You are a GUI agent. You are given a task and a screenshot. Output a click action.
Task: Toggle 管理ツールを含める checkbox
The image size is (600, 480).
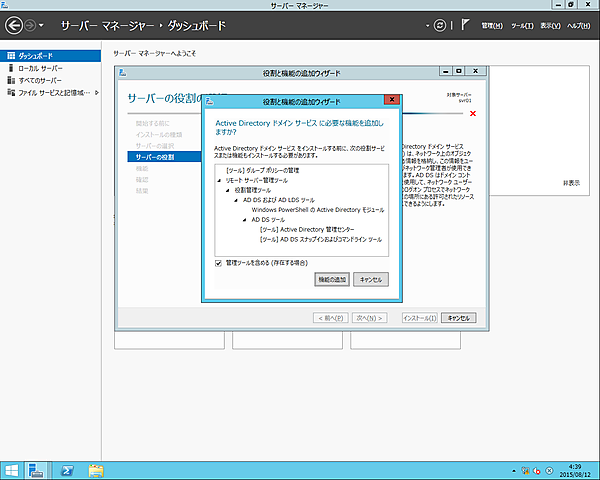(218, 263)
